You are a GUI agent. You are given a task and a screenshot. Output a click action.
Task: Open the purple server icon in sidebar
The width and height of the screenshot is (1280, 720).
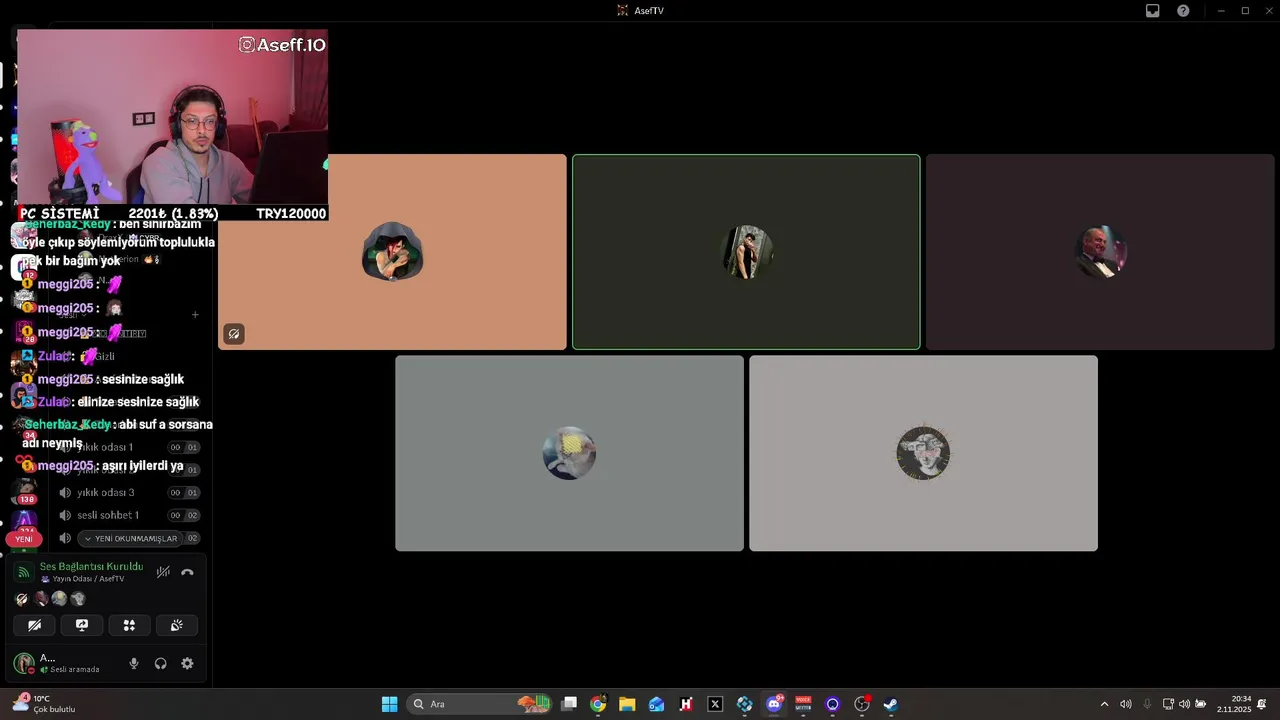click(x=25, y=521)
